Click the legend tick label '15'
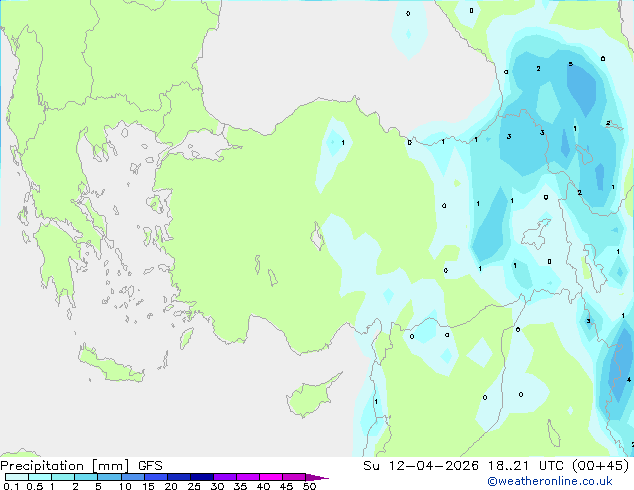Viewport: 634px width, 490px height. click(x=148, y=486)
